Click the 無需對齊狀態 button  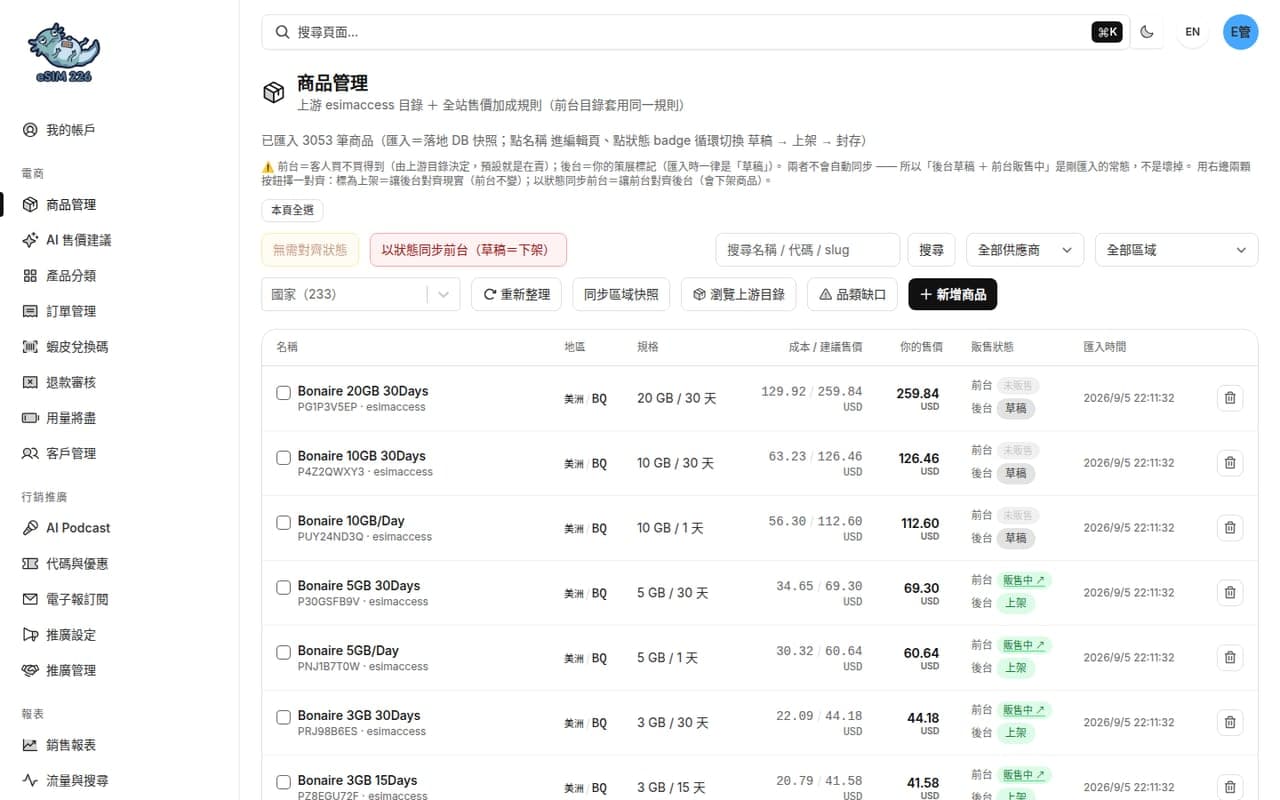[x=310, y=250]
